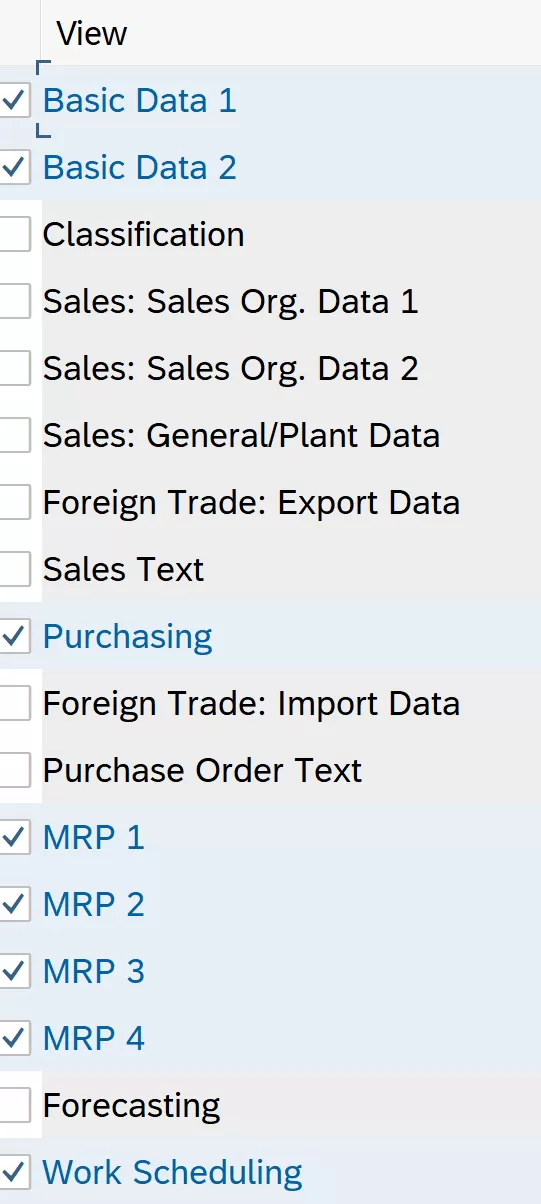Screen dimensions: 541x1204
Task: Deselect the Purchasing view checkbox
Action: point(14,636)
